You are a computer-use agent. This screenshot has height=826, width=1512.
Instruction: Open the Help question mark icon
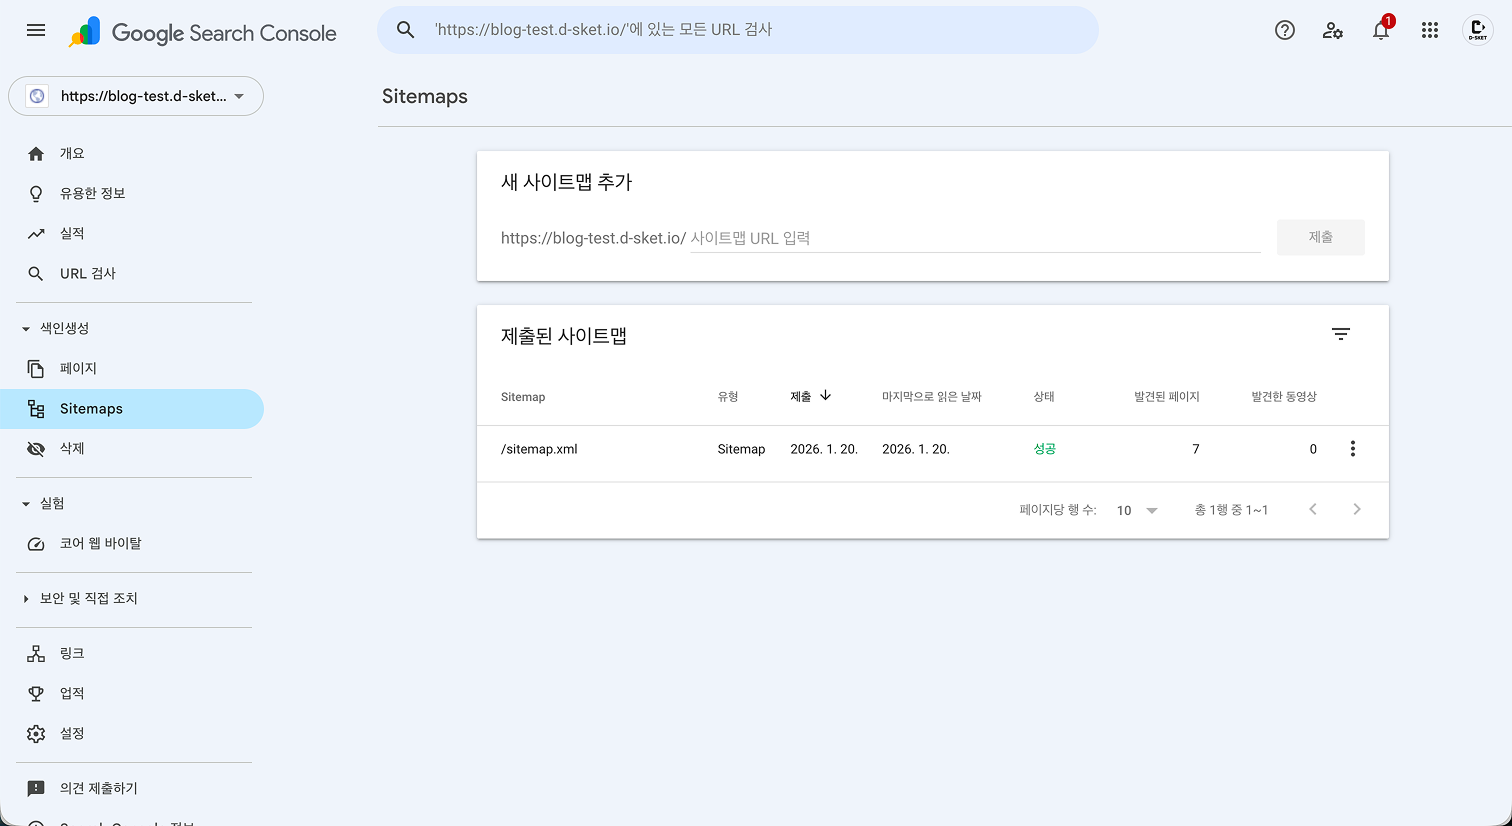1284,30
